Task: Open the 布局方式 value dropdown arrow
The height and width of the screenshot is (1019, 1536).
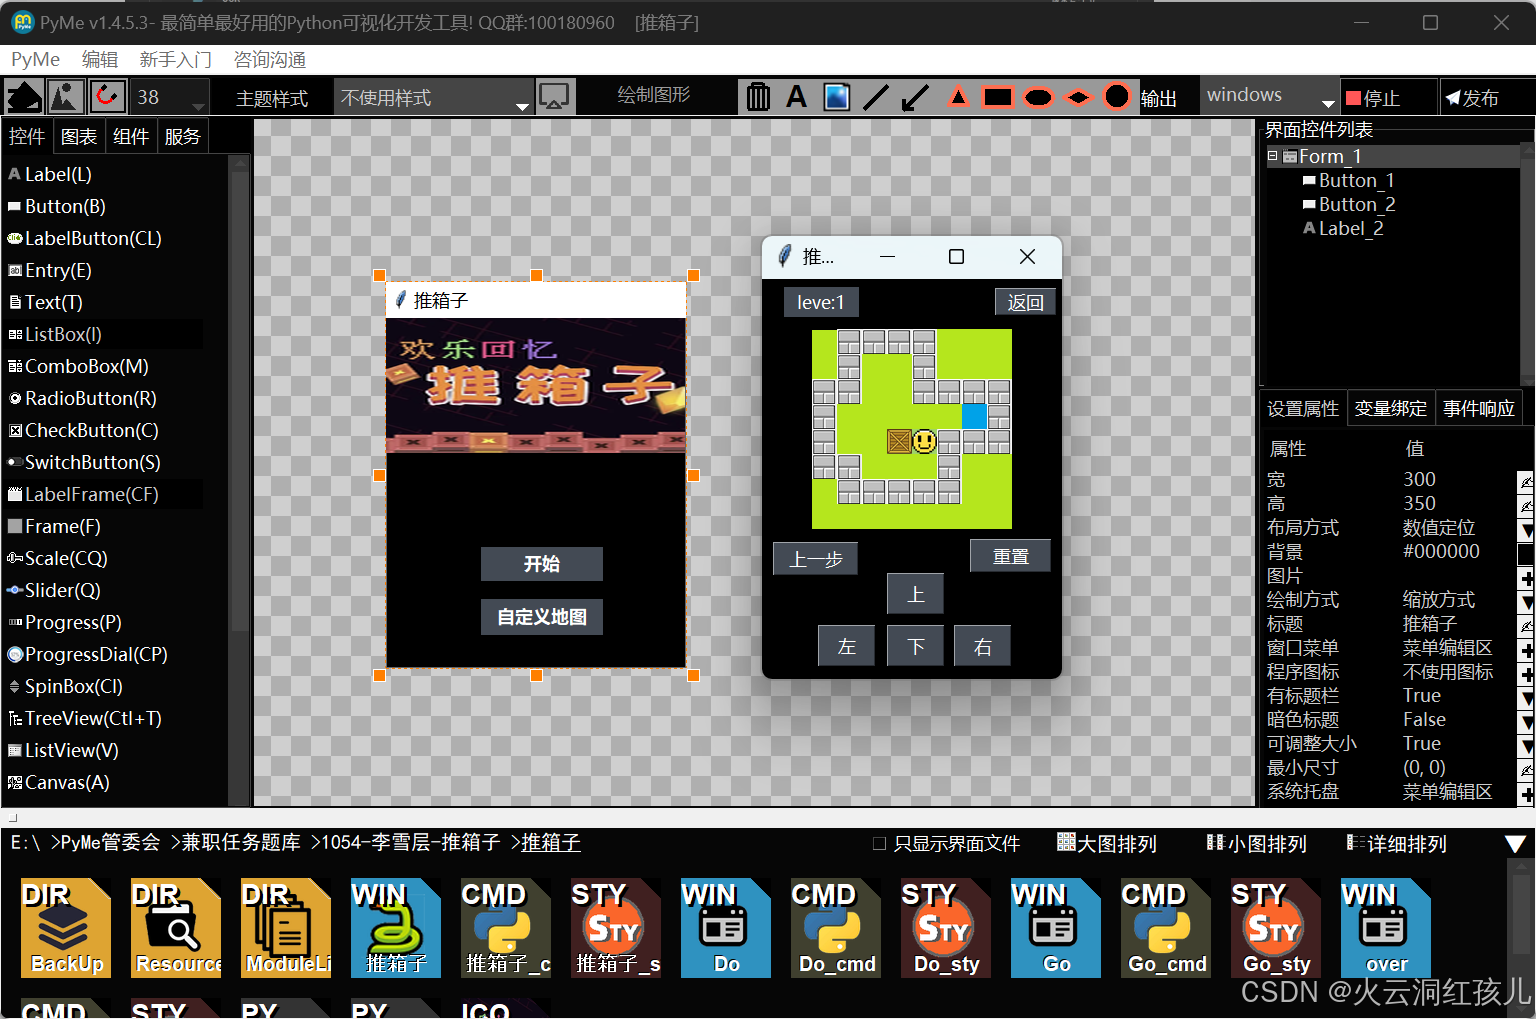Action: tap(1526, 529)
